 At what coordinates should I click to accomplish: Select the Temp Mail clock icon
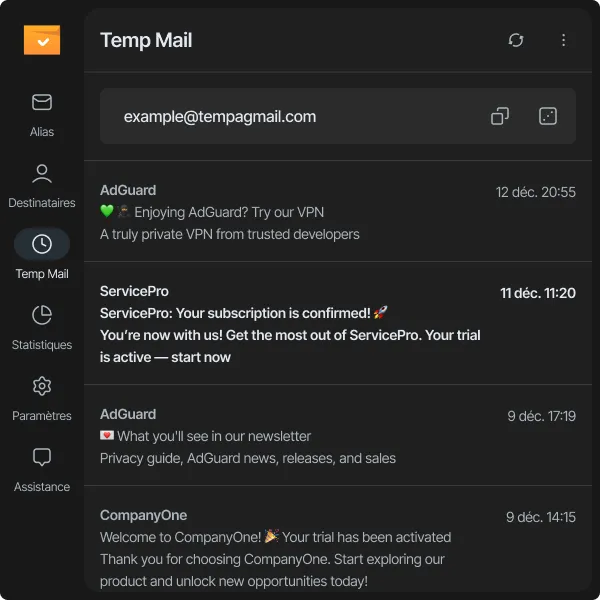[x=42, y=244]
